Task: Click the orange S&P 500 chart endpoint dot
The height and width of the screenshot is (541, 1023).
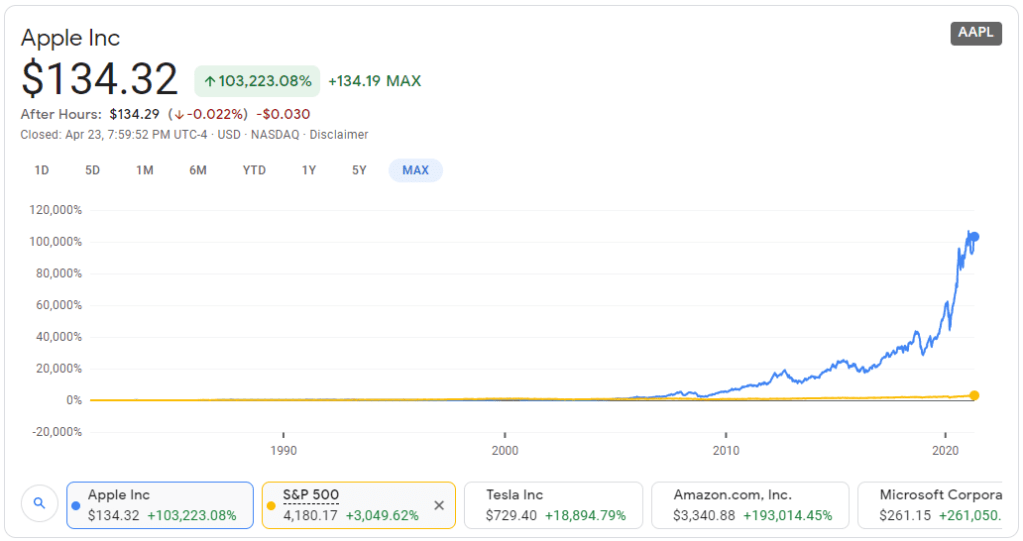Action: [x=974, y=395]
